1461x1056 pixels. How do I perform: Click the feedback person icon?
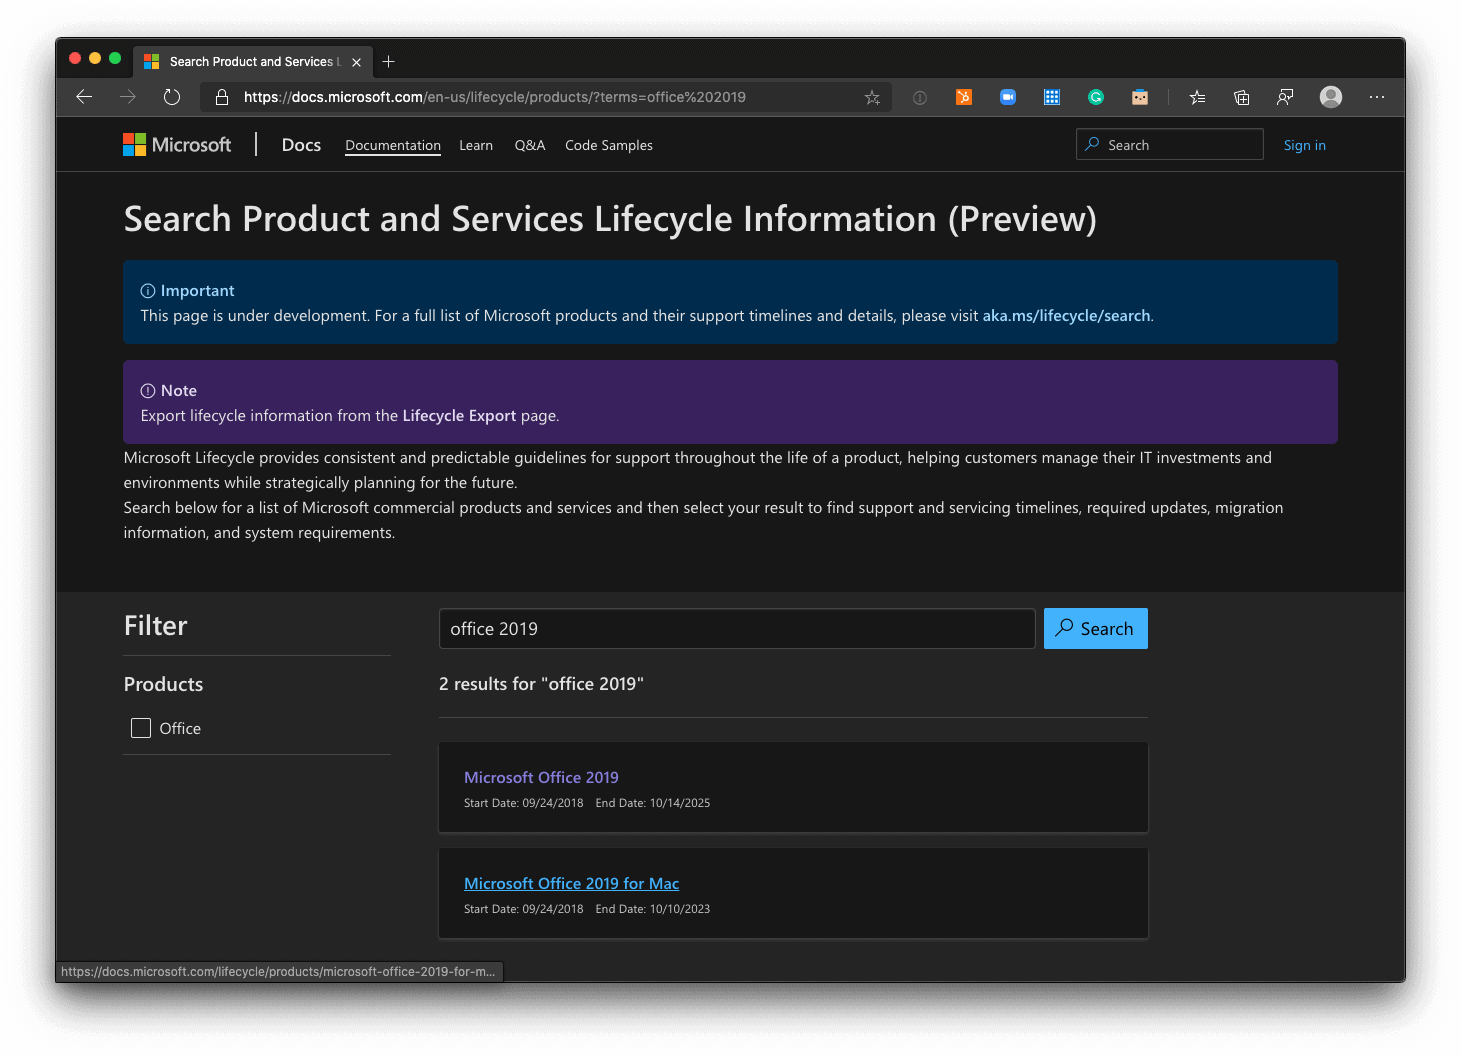(1285, 97)
